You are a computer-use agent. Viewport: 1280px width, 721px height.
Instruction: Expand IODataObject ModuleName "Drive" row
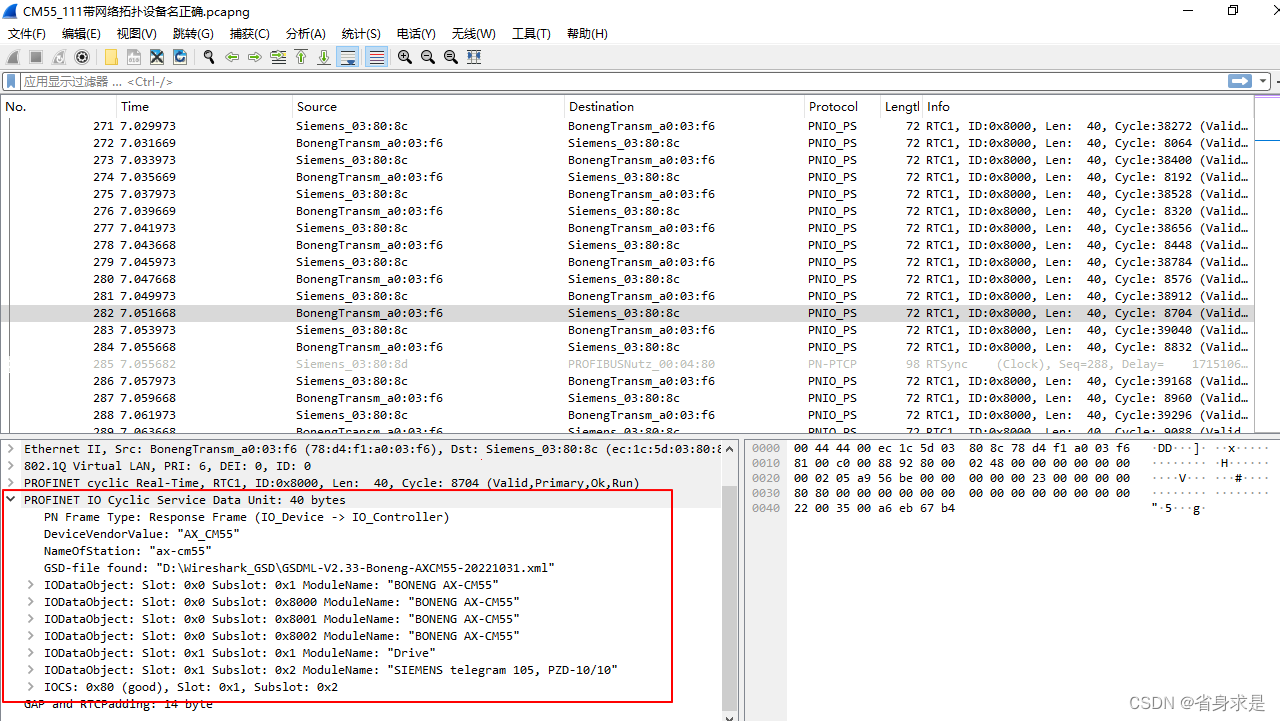31,653
